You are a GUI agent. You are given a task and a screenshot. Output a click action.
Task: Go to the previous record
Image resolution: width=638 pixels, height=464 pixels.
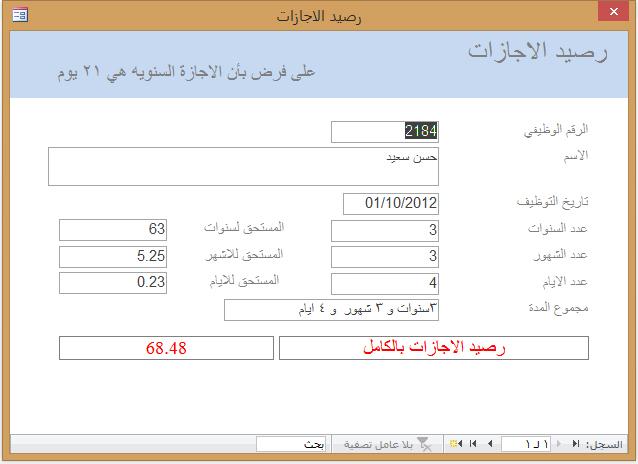pyautogui.click(x=561, y=443)
